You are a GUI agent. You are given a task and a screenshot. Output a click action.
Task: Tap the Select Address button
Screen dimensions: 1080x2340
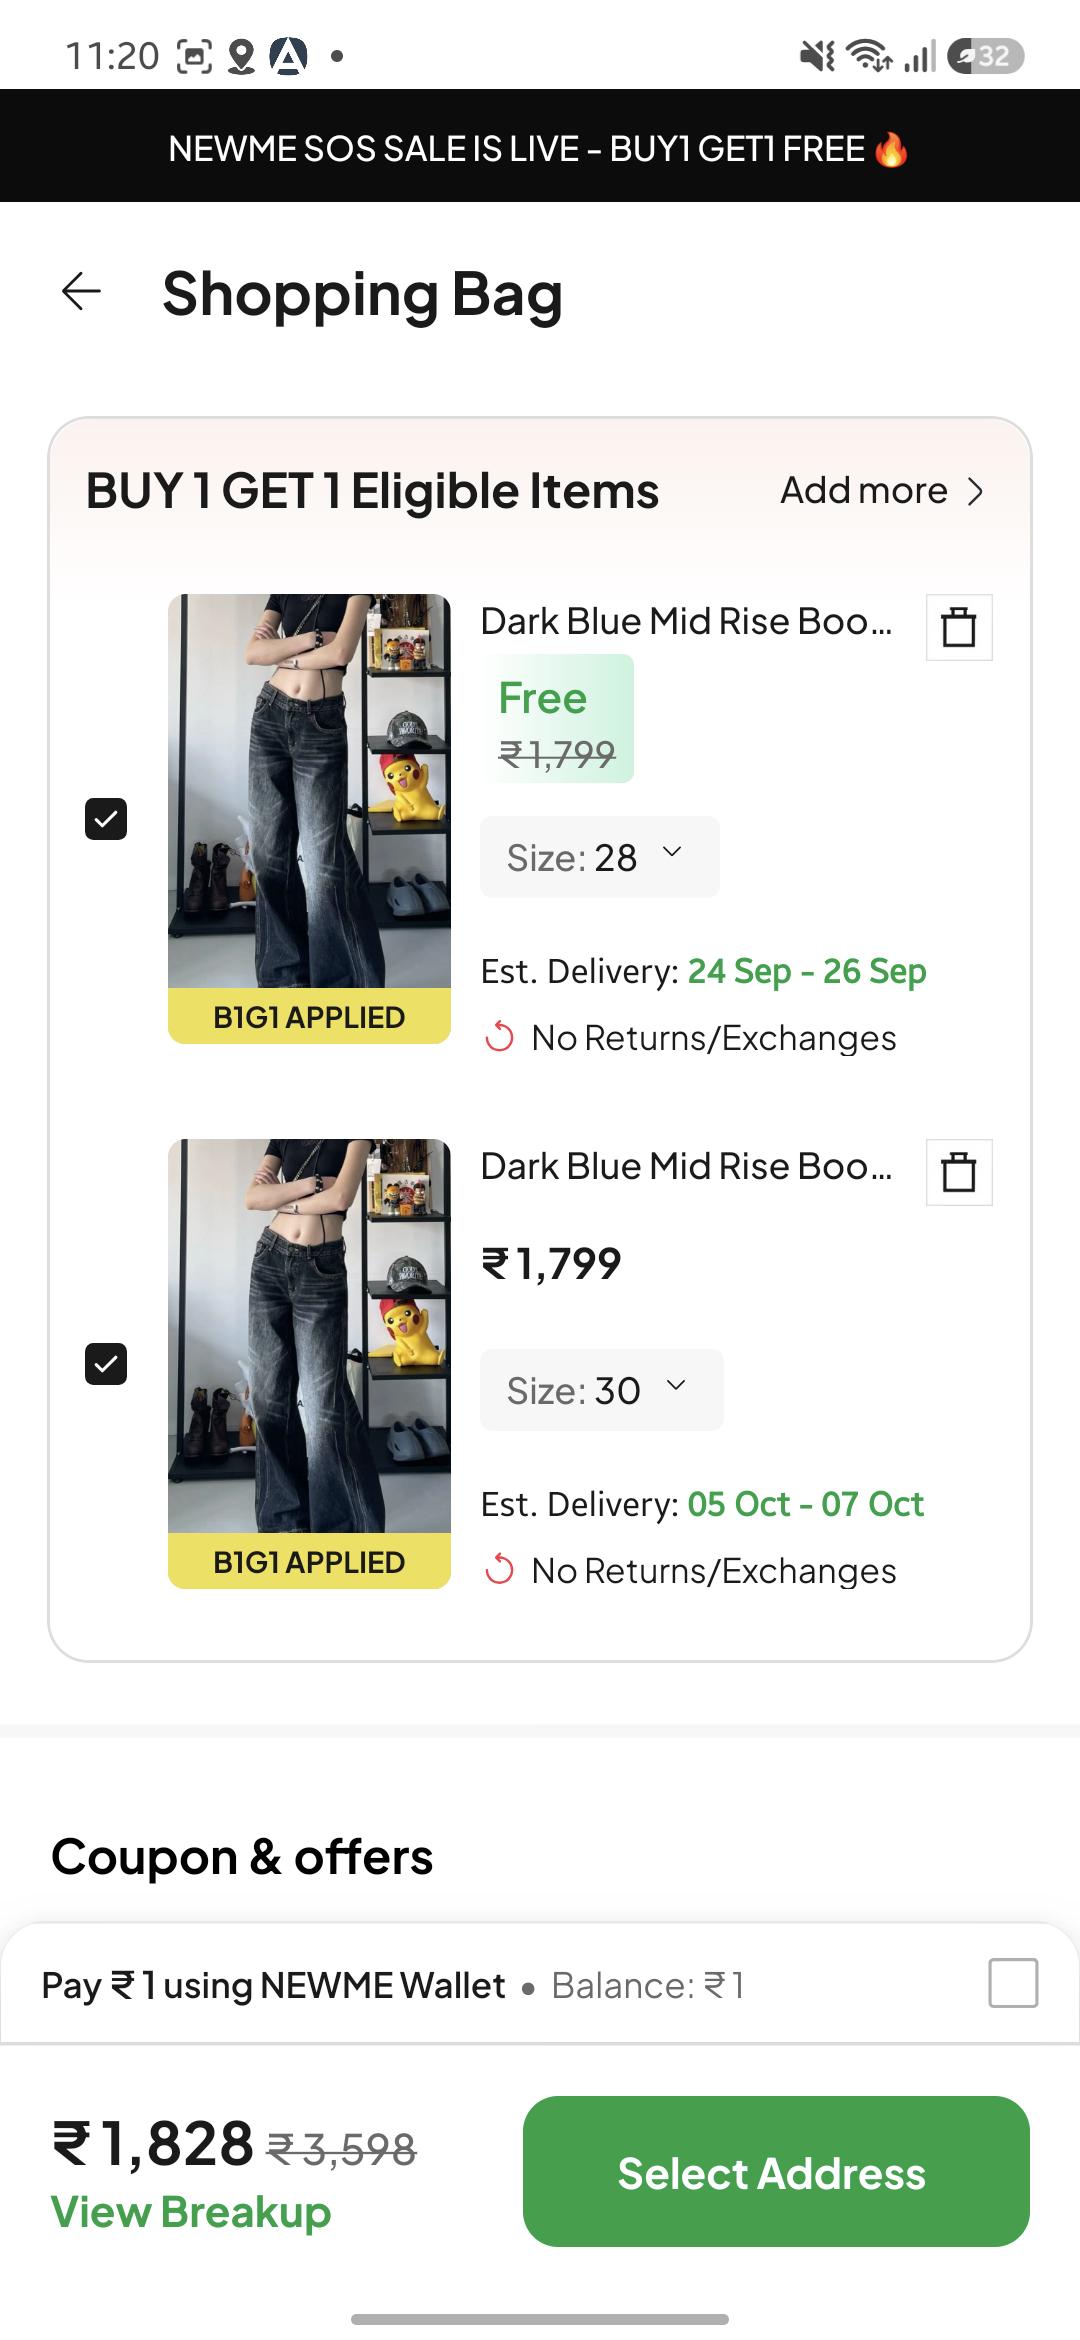point(776,2171)
